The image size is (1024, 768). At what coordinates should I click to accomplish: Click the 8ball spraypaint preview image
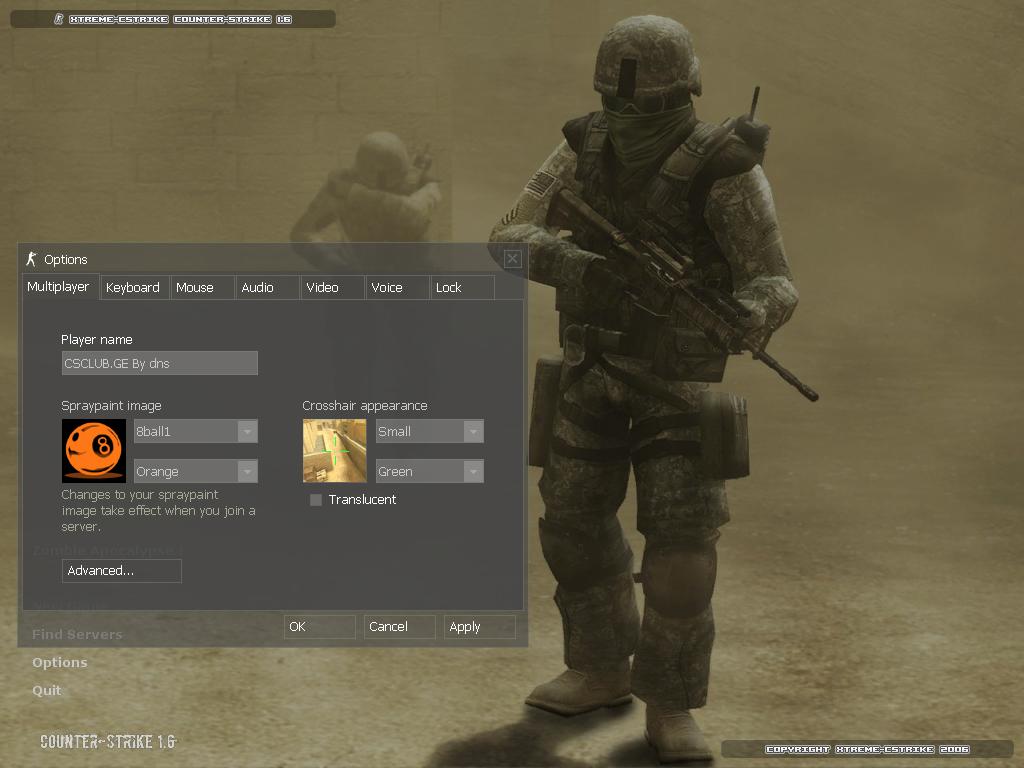point(94,451)
